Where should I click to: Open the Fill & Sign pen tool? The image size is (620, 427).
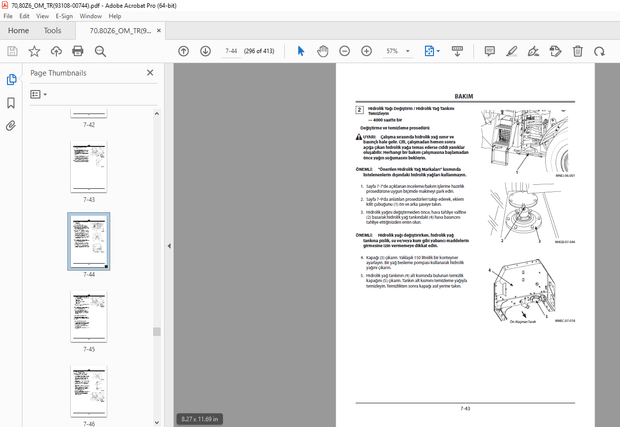point(533,51)
